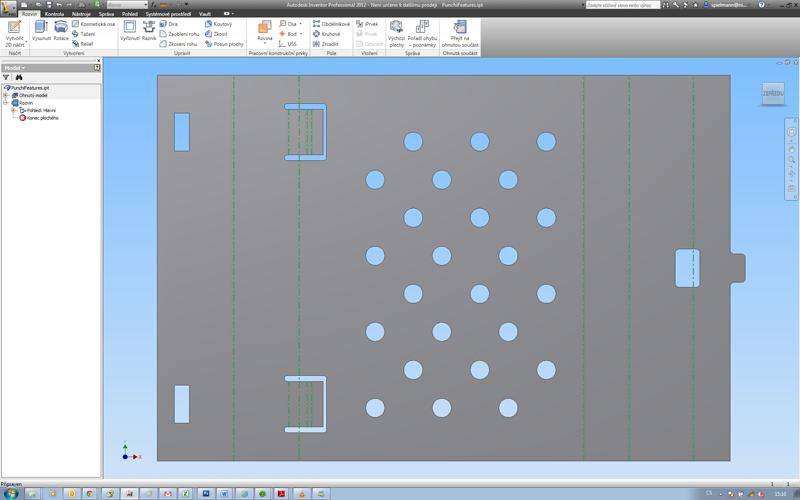The image size is (800, 500).
Task: Open Výchozí plechy sheet metal defaults
Action: [x=396, y=34]
